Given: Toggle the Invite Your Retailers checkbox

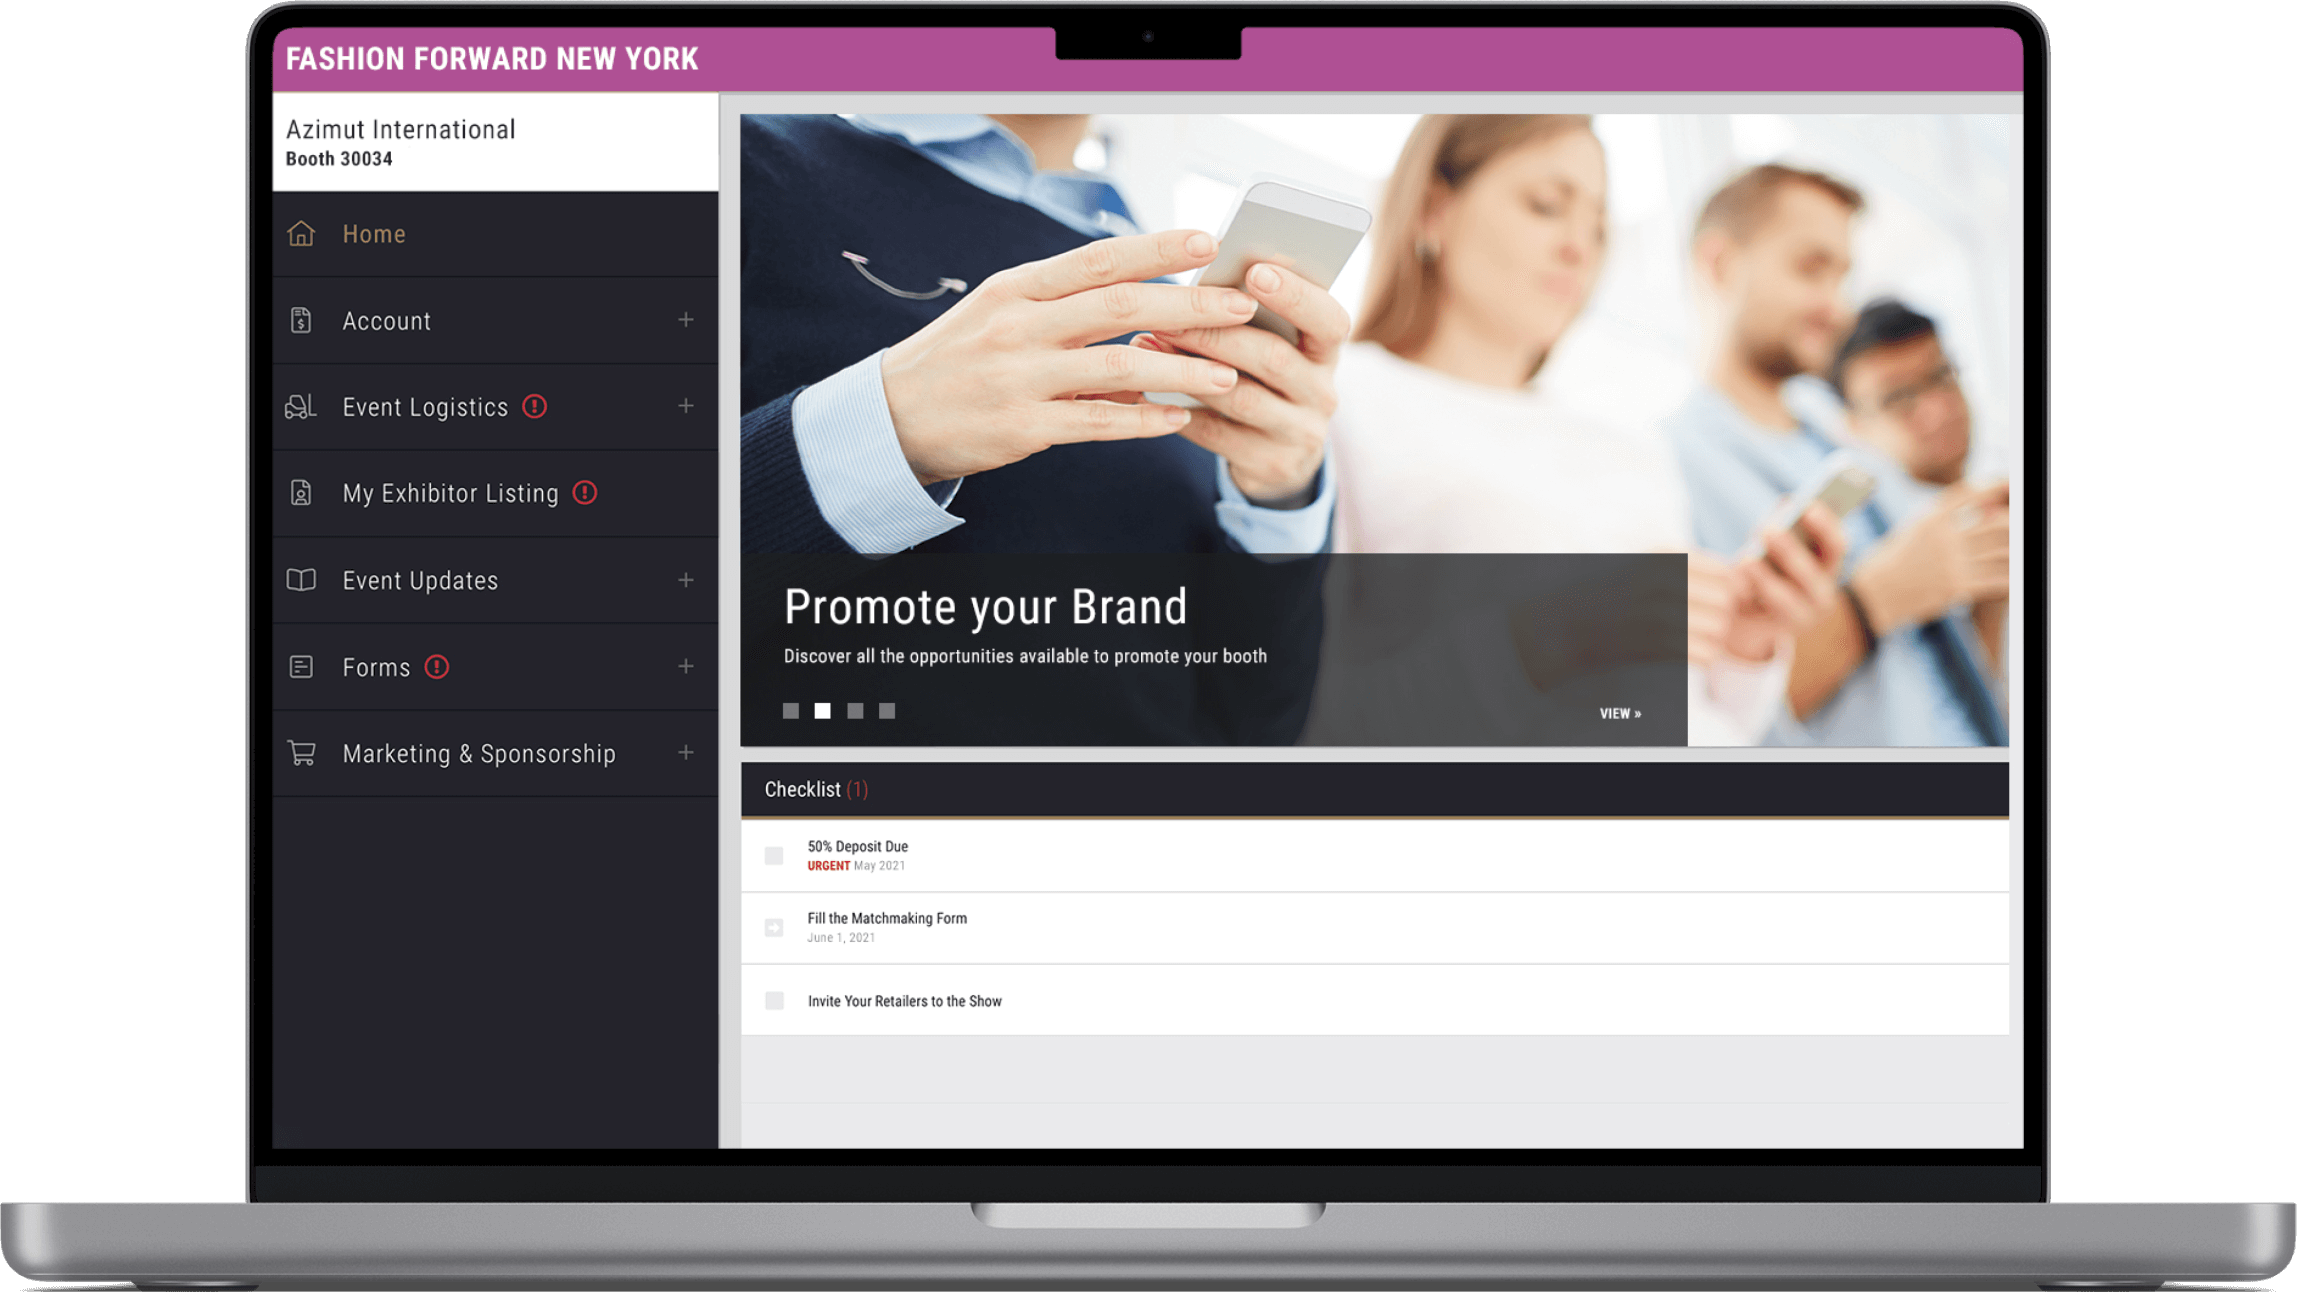Looking at the screenshot, I should [x=775, y=1000].
